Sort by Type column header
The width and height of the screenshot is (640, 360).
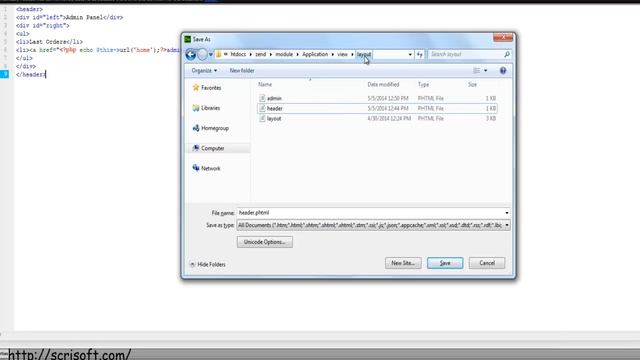[x=423, y=84]
